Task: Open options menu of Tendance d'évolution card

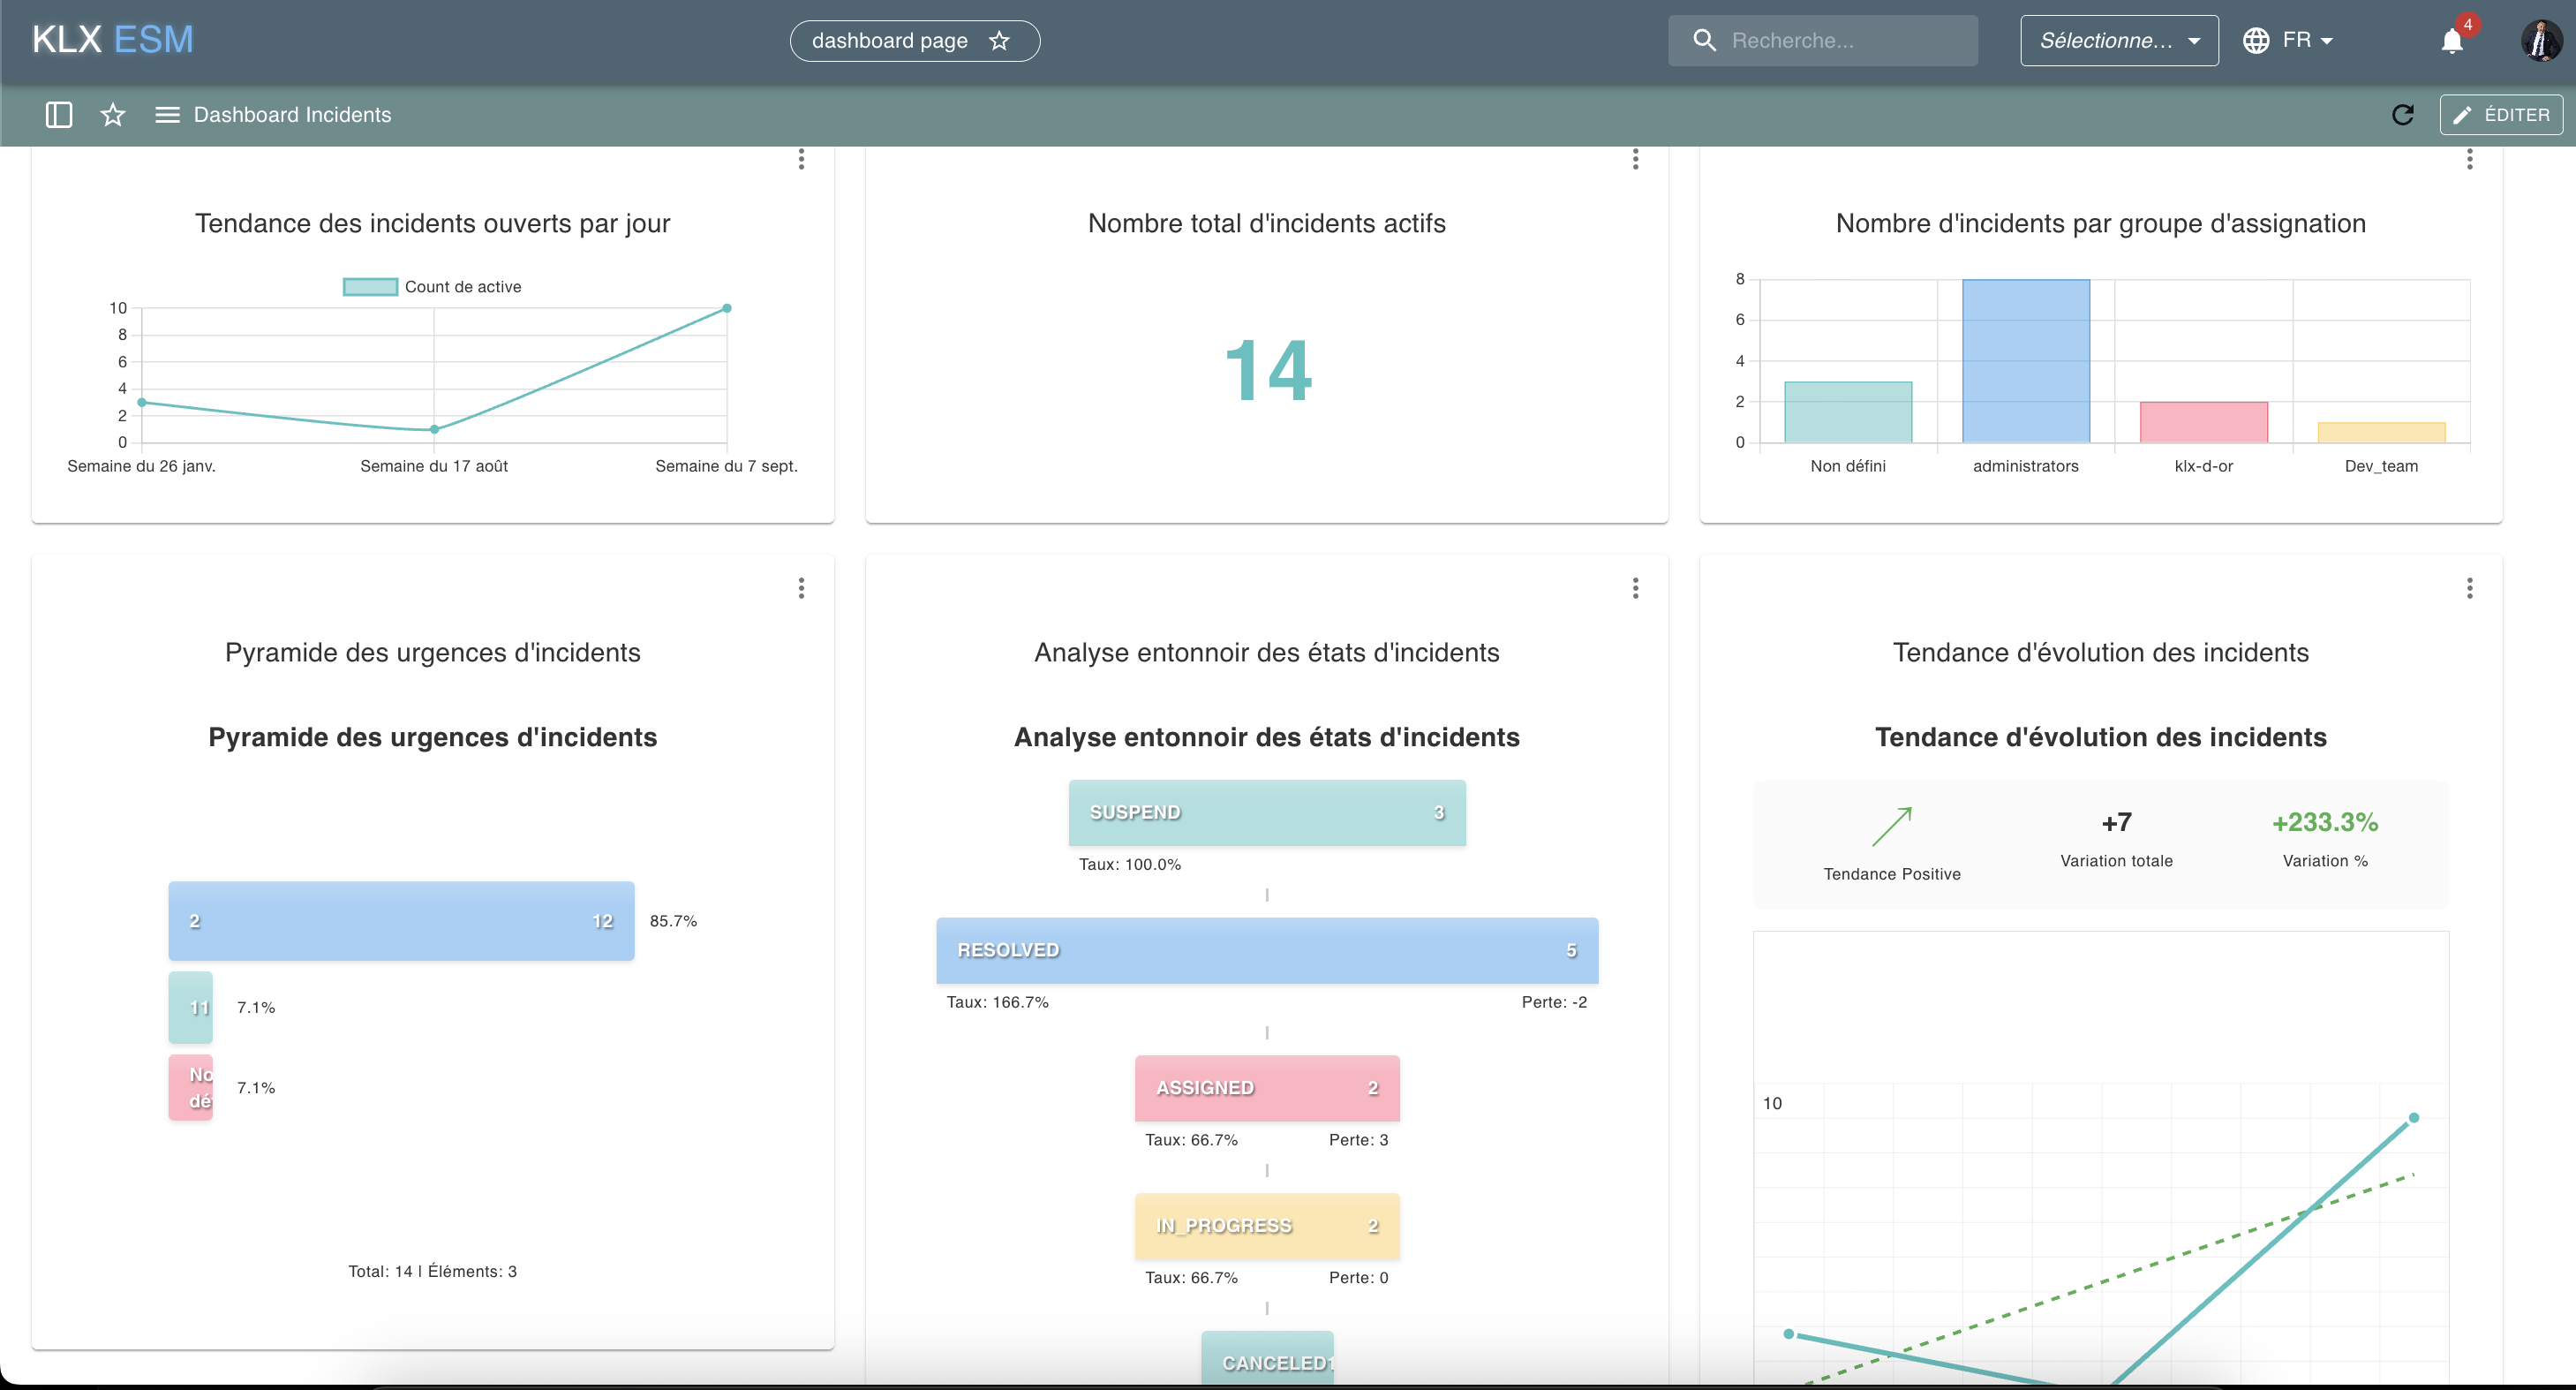Action: click(x=2469, y=588)
